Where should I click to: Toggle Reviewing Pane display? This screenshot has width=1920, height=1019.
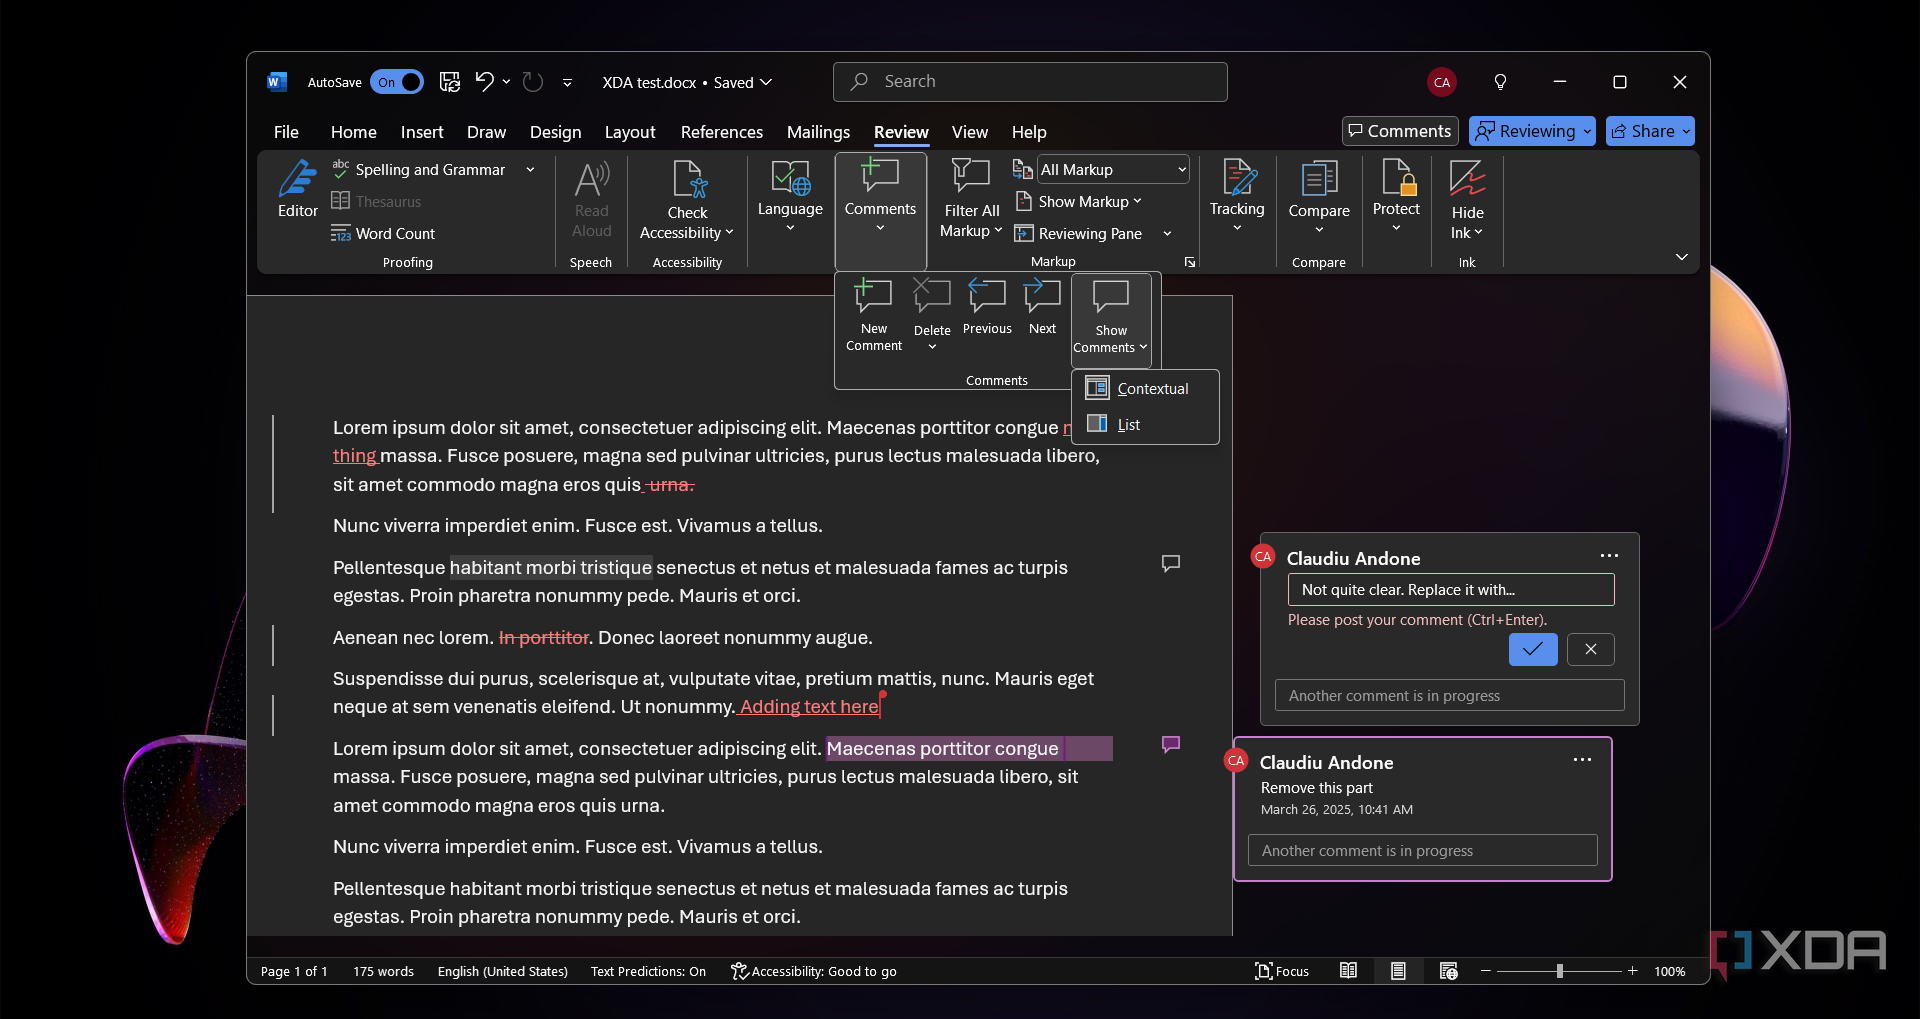point(1079,233)
